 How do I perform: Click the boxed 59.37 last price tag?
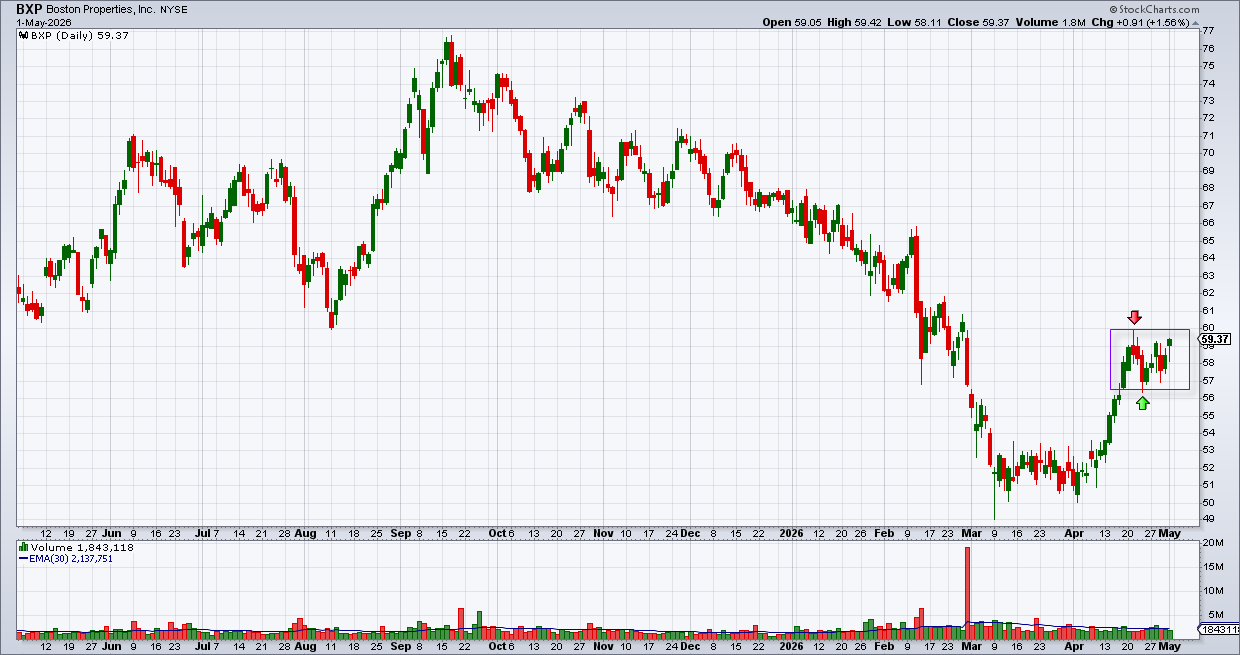pyautogui.click(x=1216, y=339)
